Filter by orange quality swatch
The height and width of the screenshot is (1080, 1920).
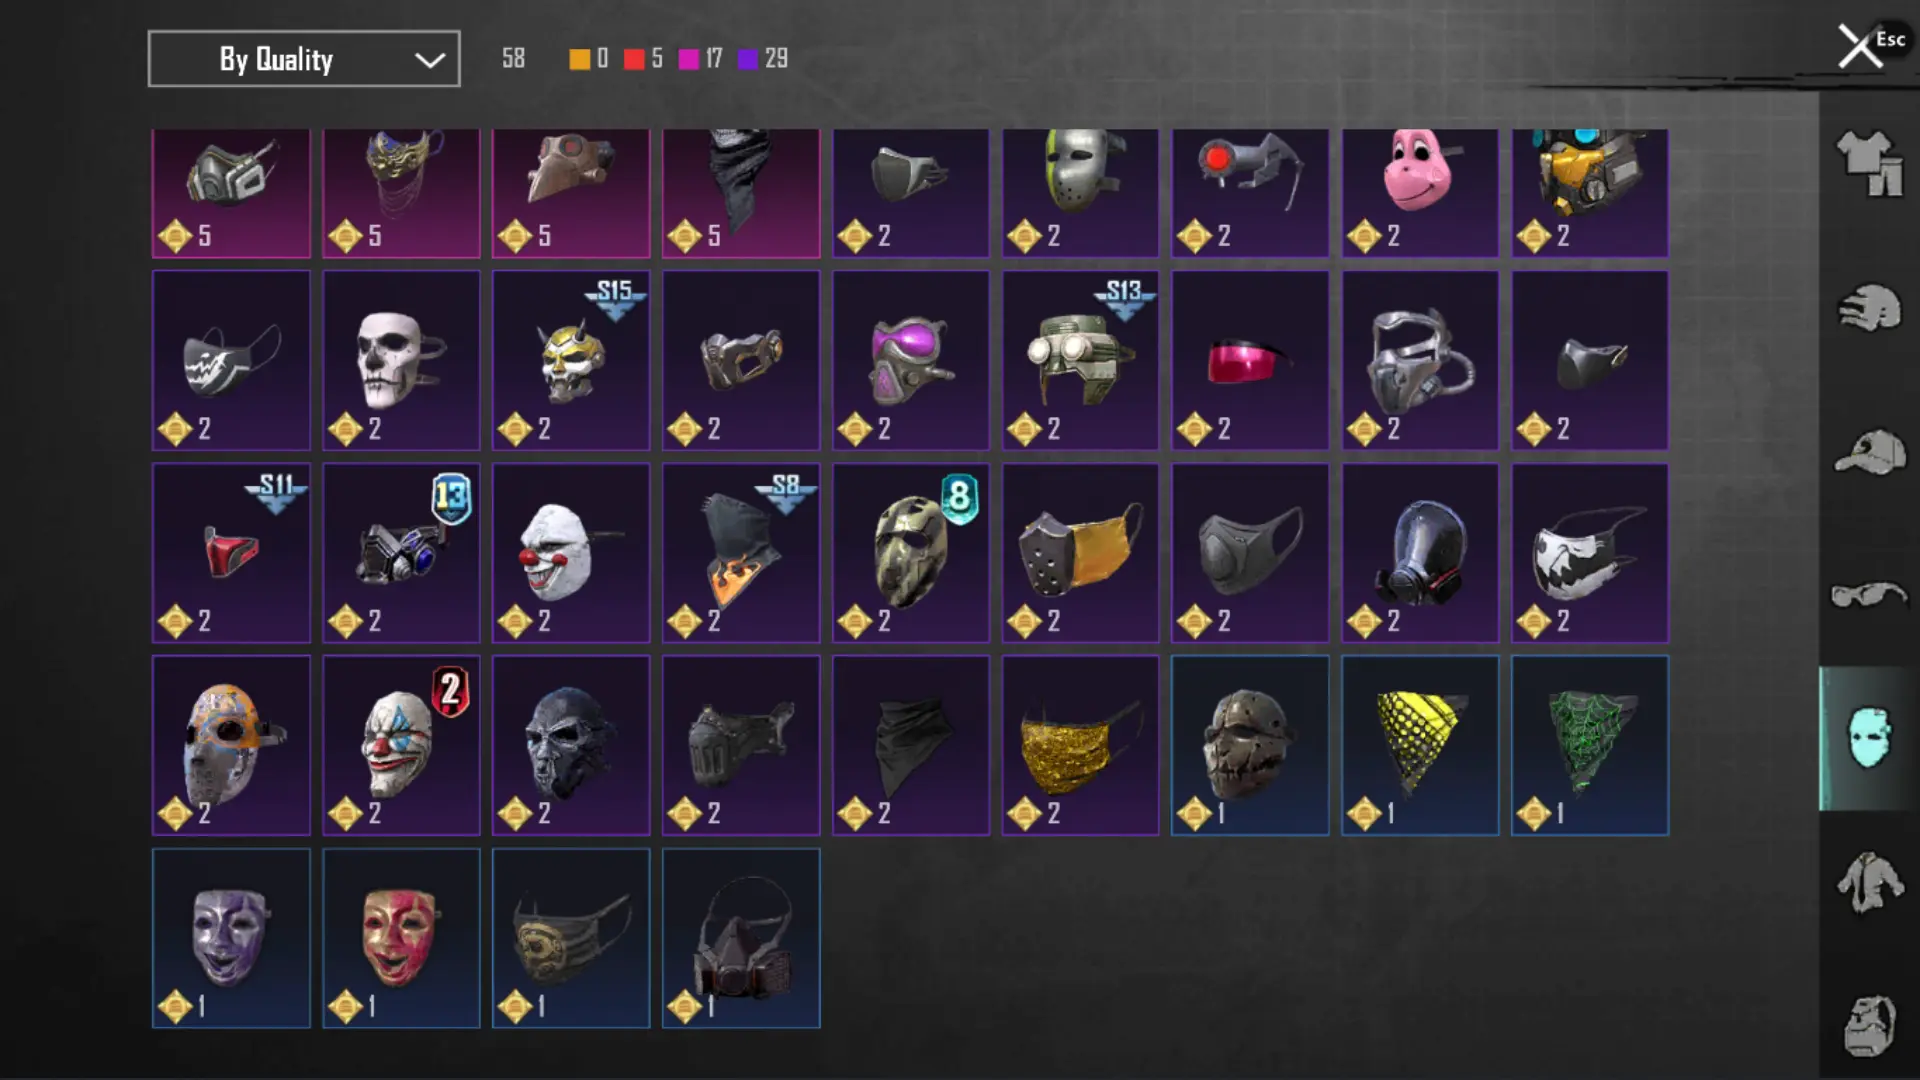pos(579,59)
